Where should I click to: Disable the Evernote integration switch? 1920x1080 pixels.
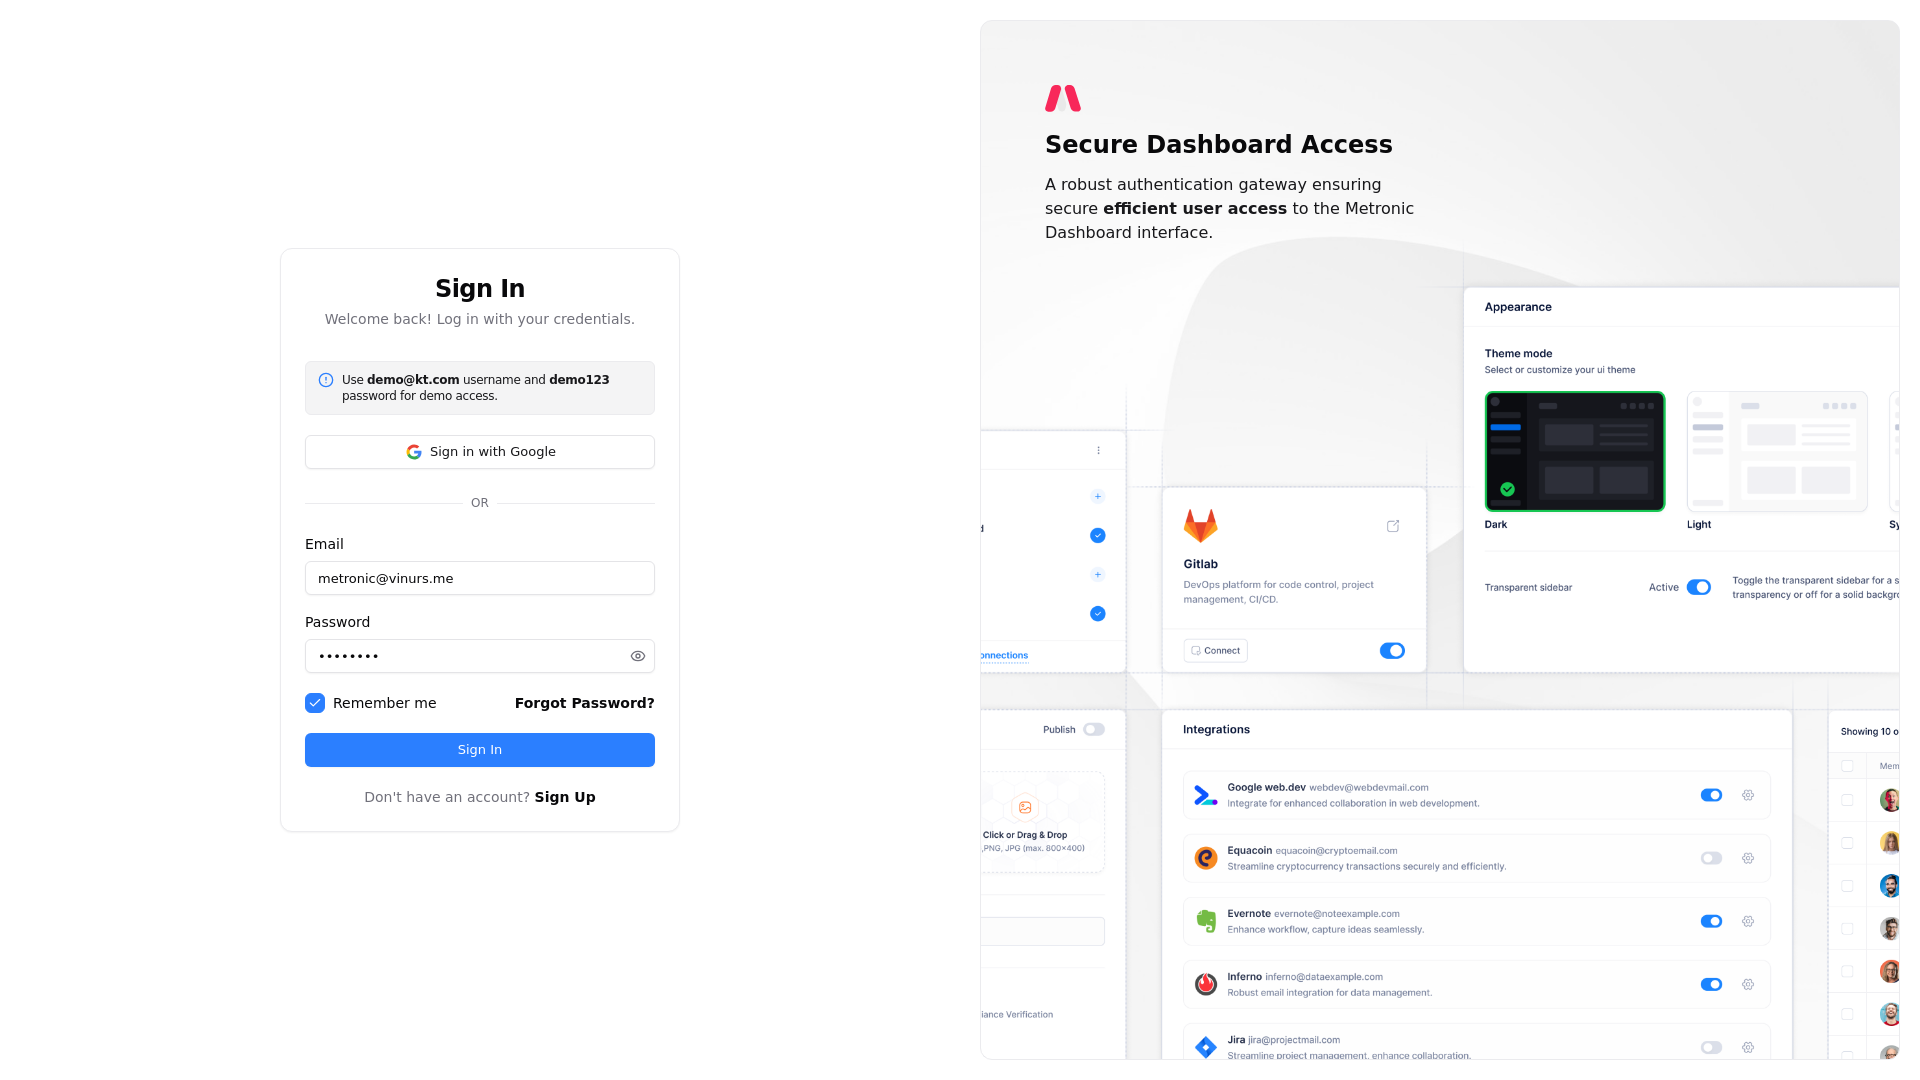point(1711,921)
